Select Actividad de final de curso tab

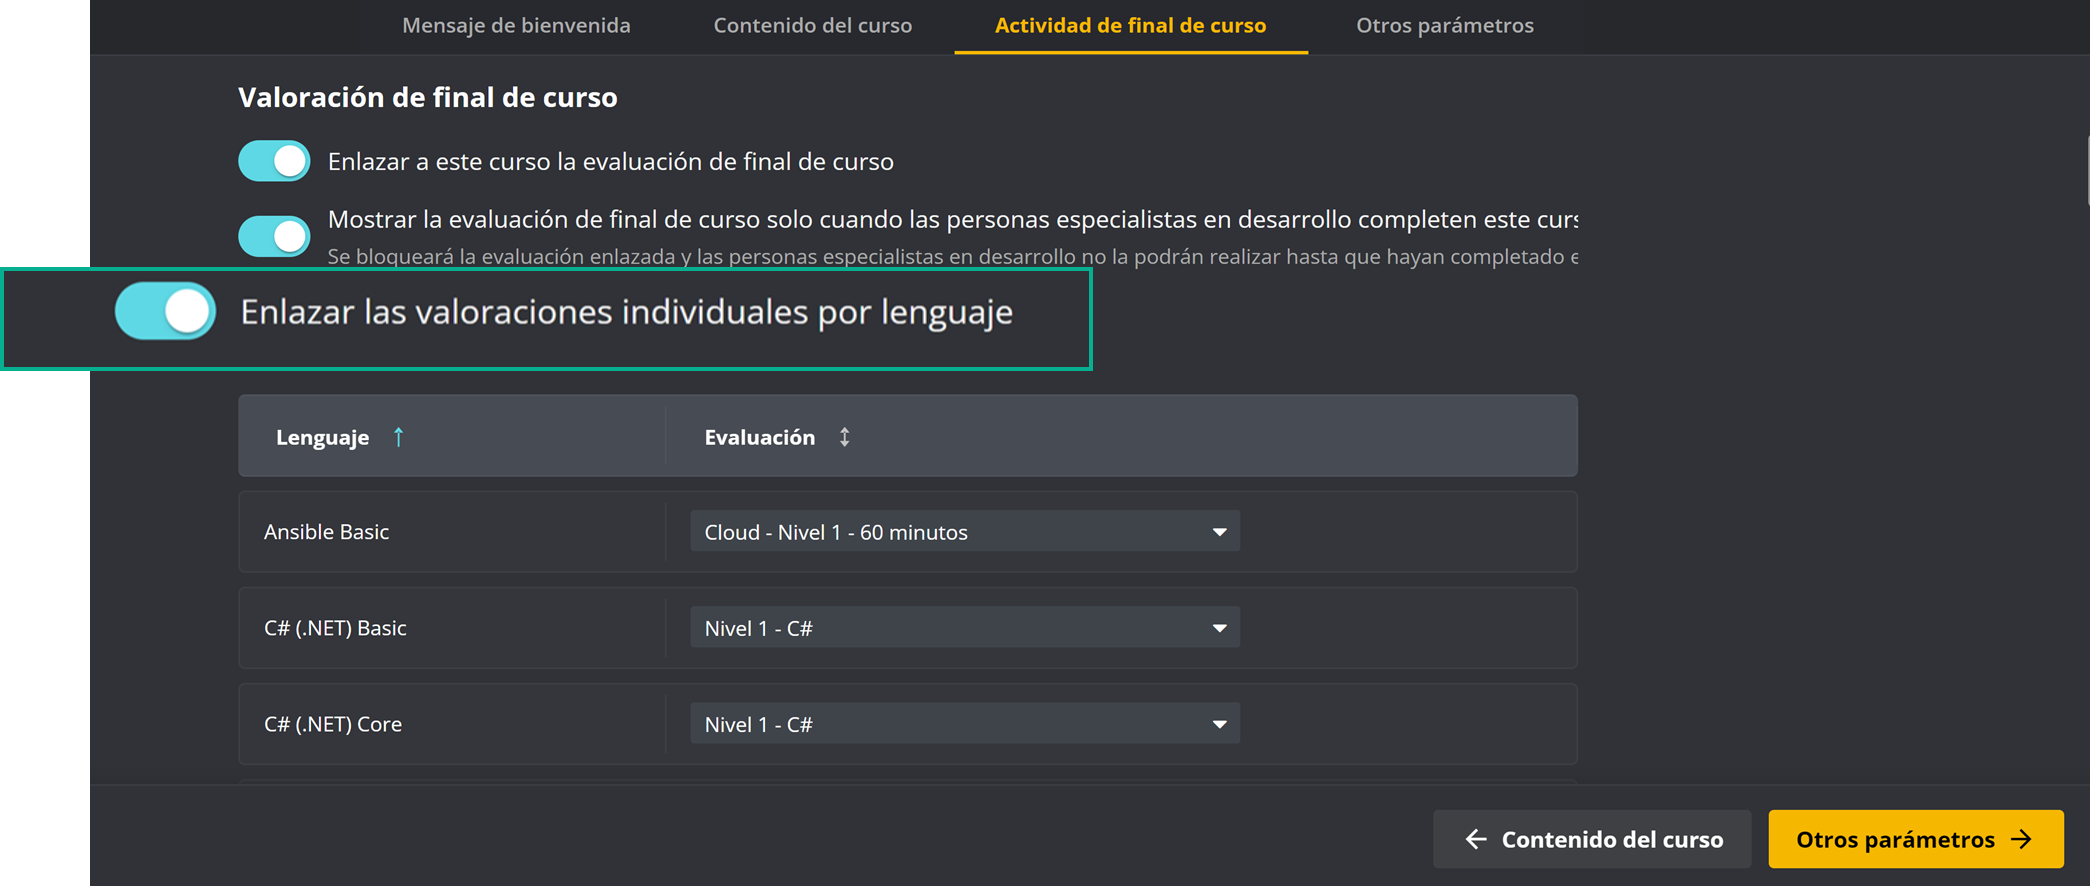(x=1130, y=25)
